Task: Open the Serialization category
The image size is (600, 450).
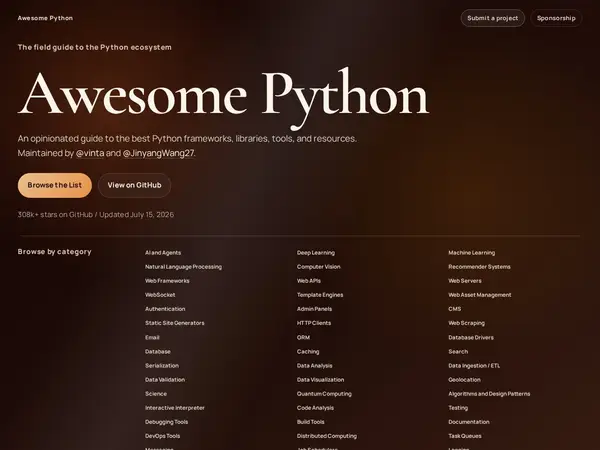Action: point(162,365)
